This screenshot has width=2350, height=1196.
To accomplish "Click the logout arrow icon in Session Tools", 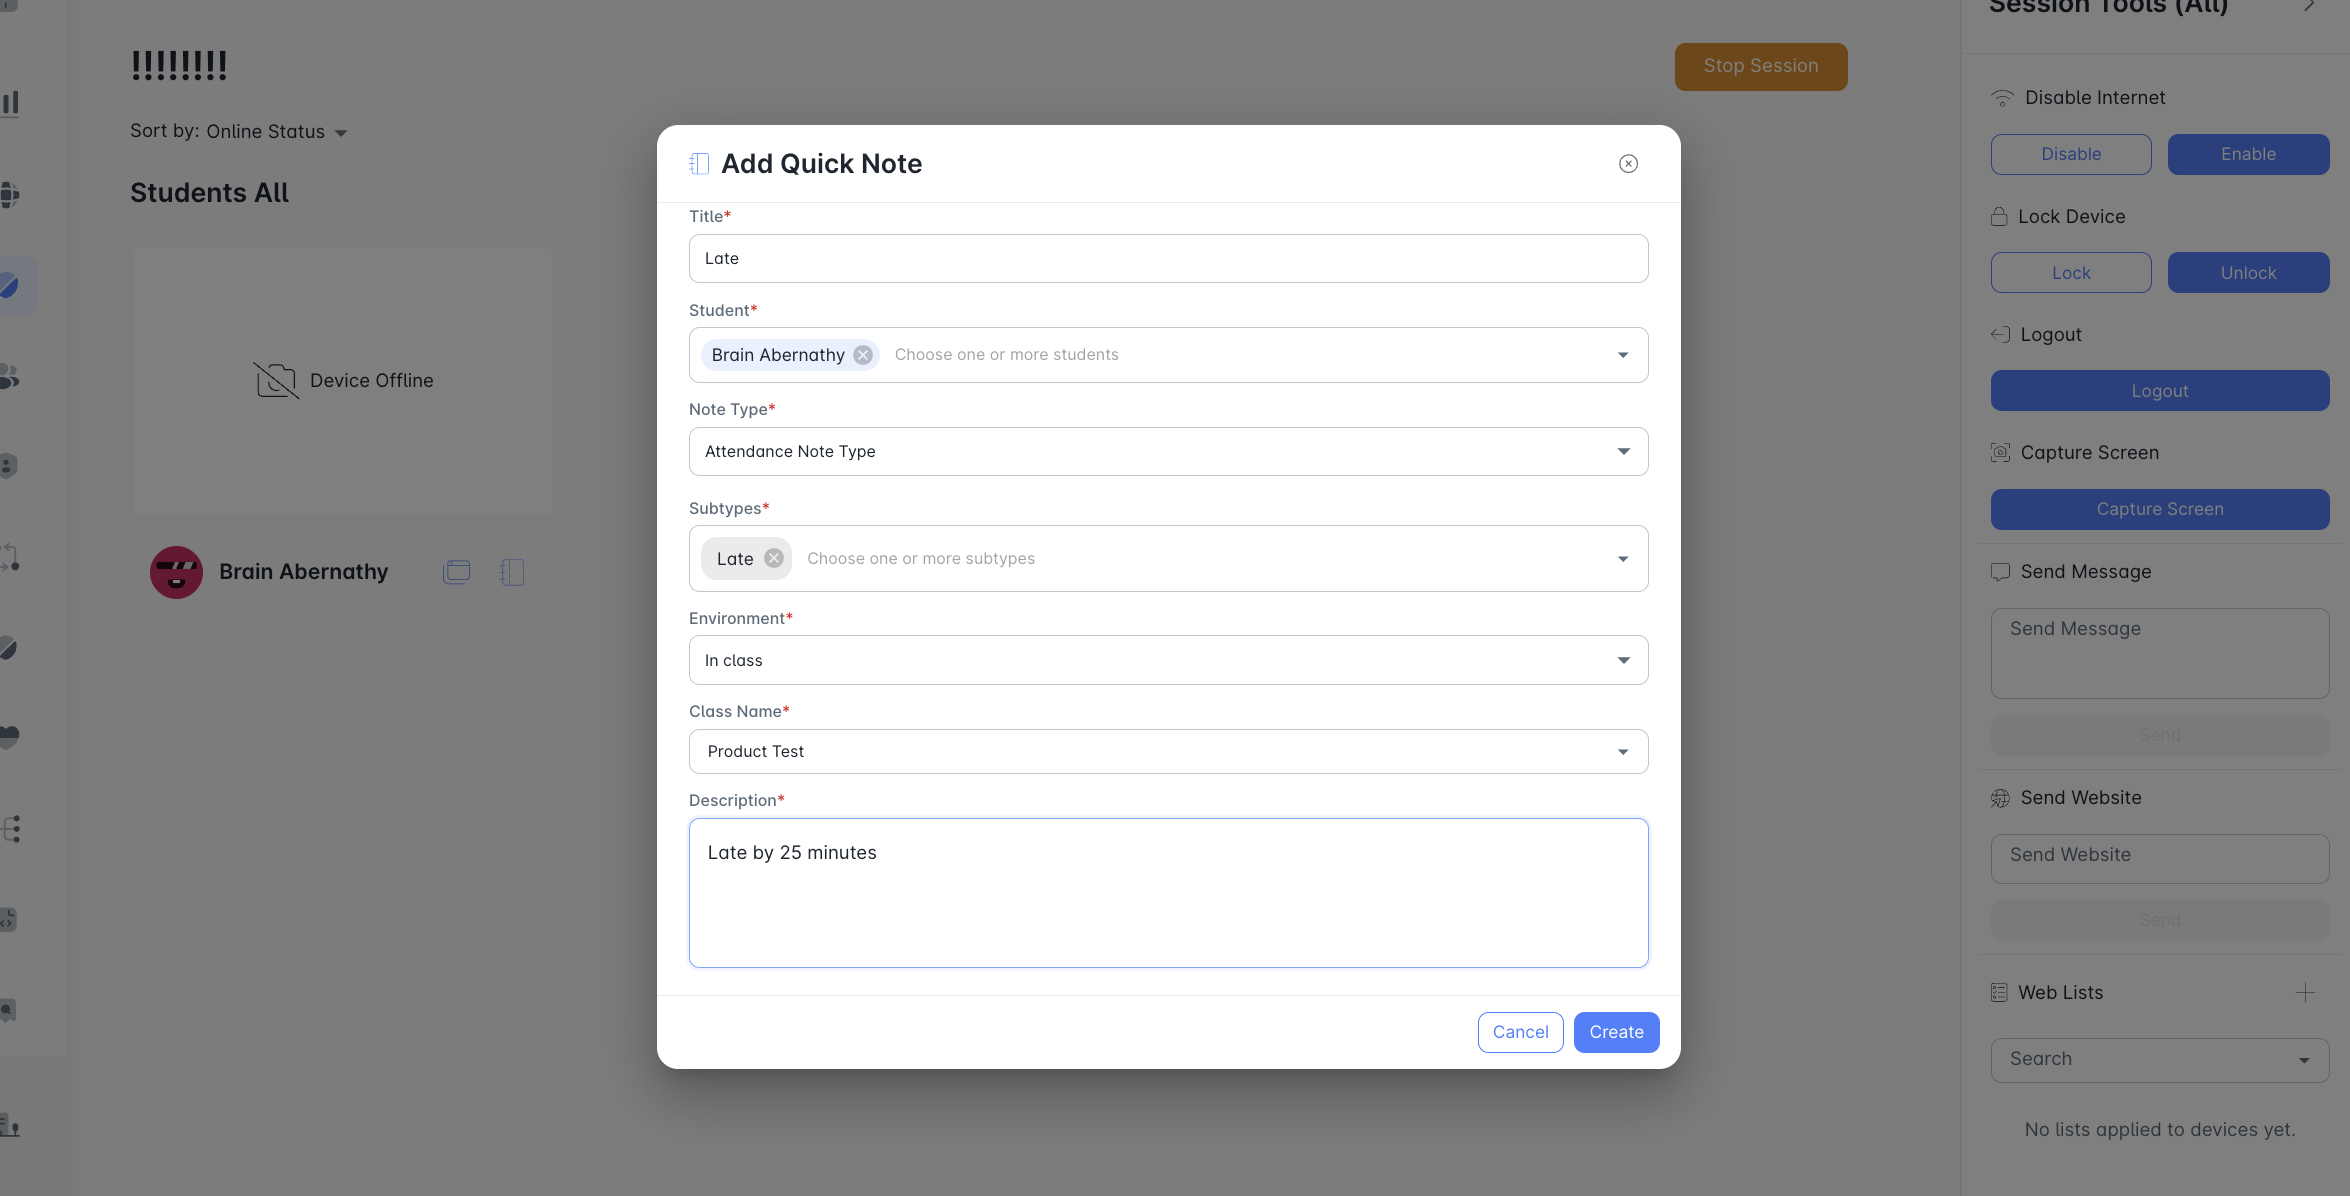I will (x=2000, y=335).
